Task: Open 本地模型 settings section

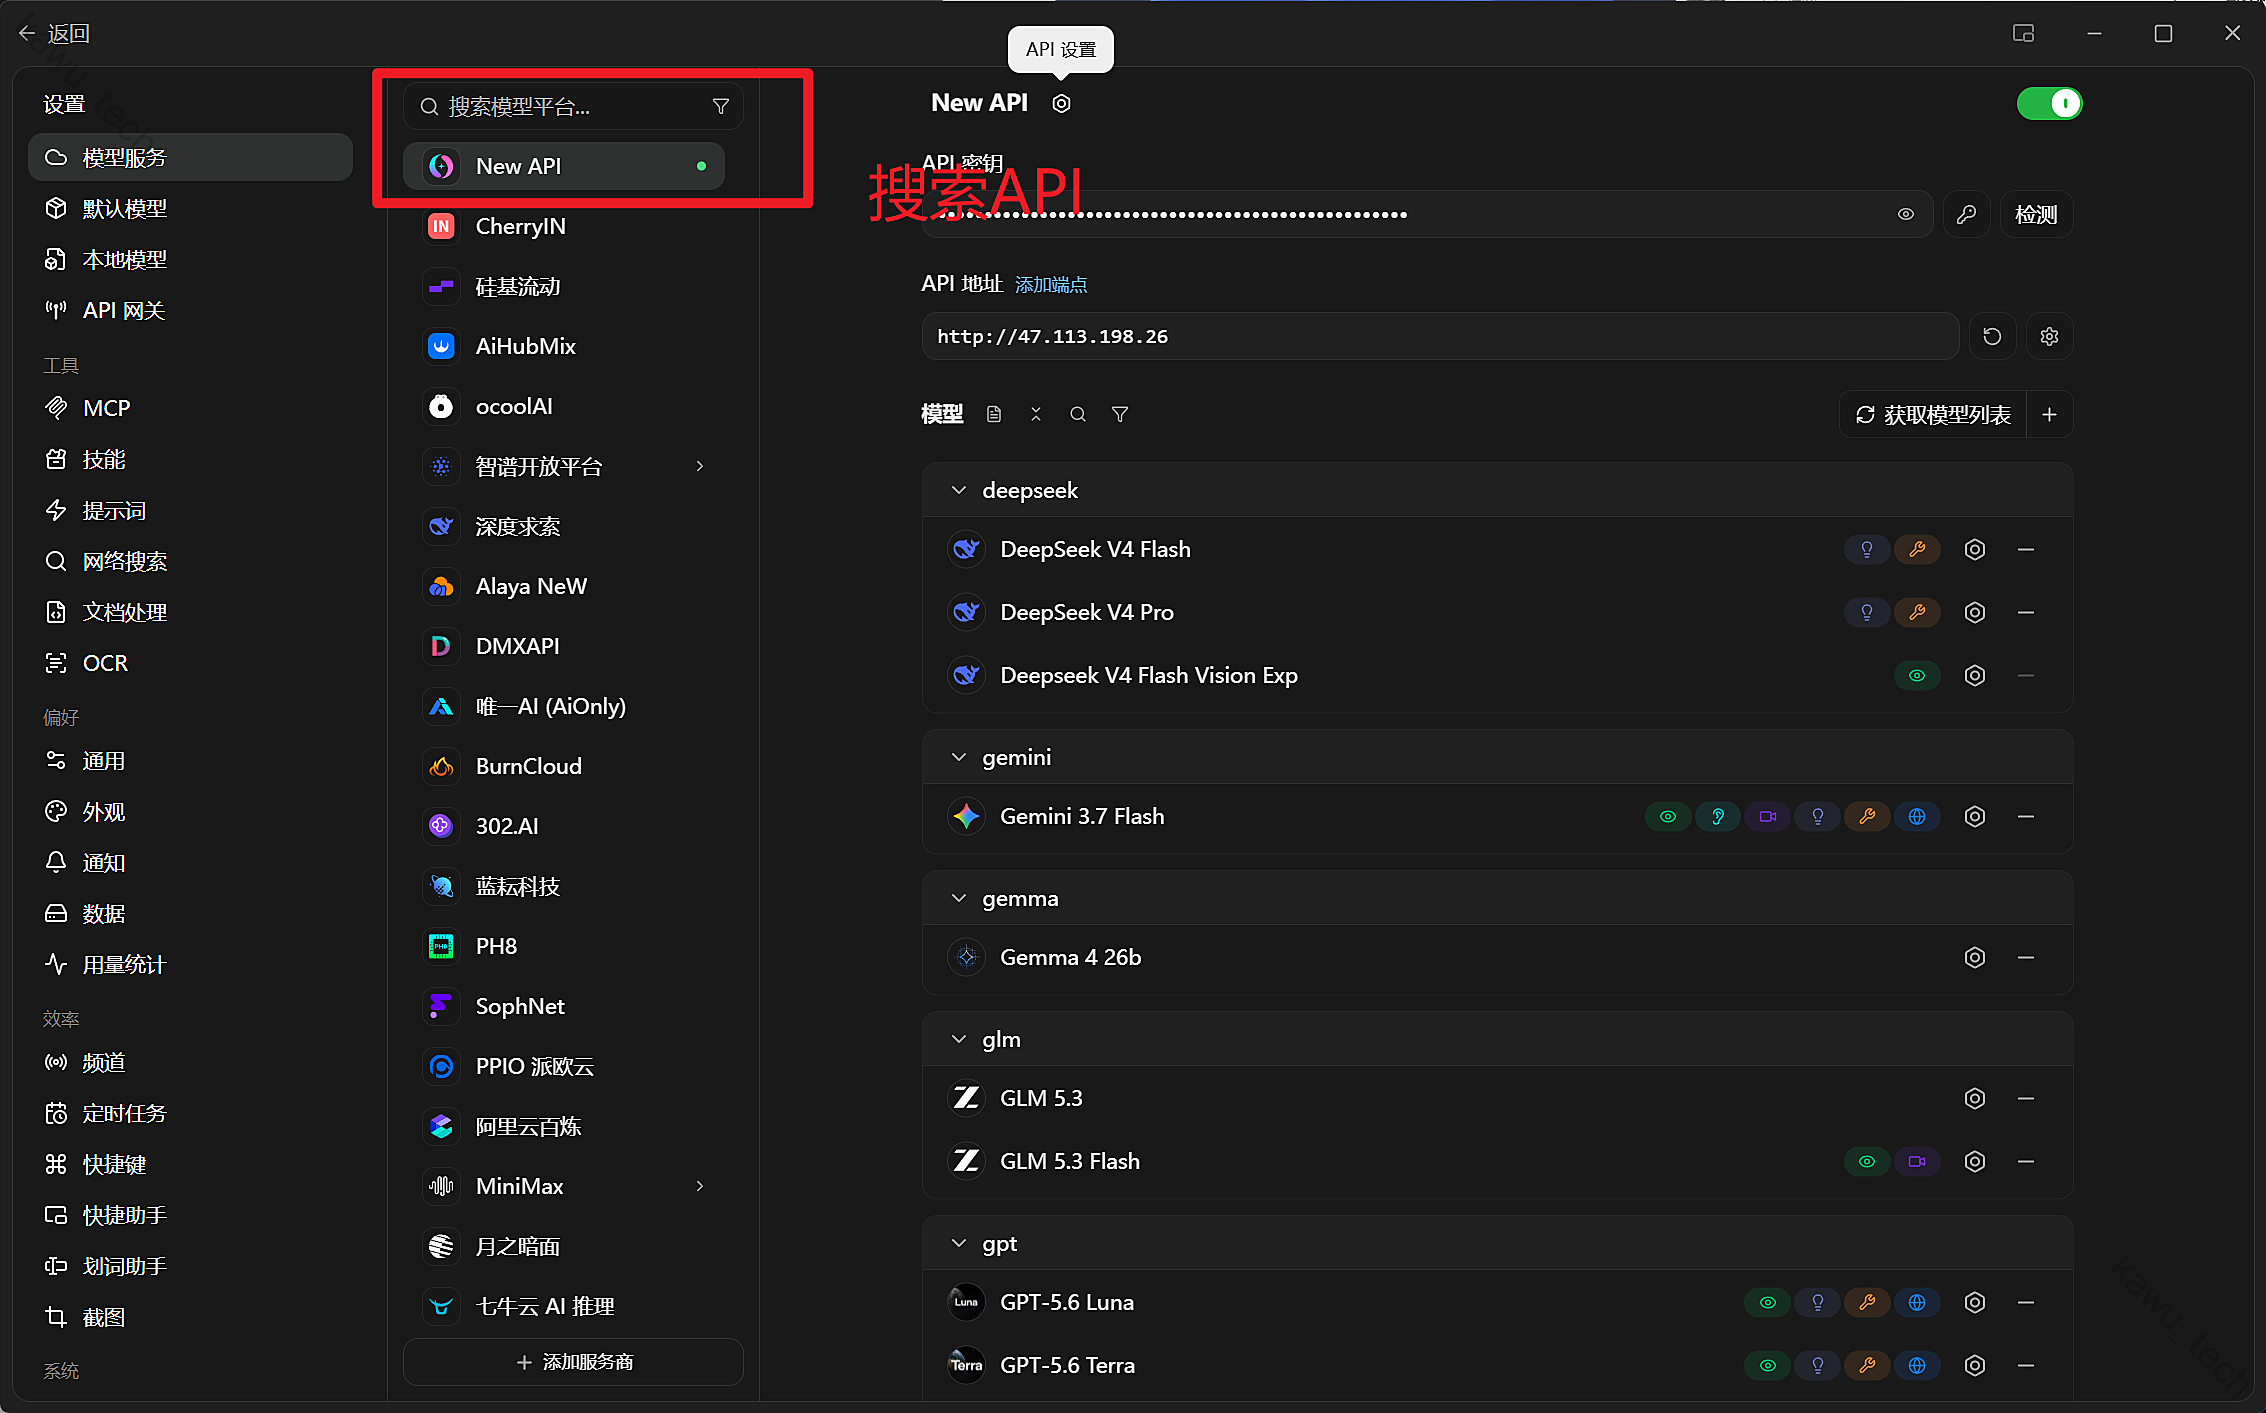Action: pyautogui.click(x=190, y=259)
